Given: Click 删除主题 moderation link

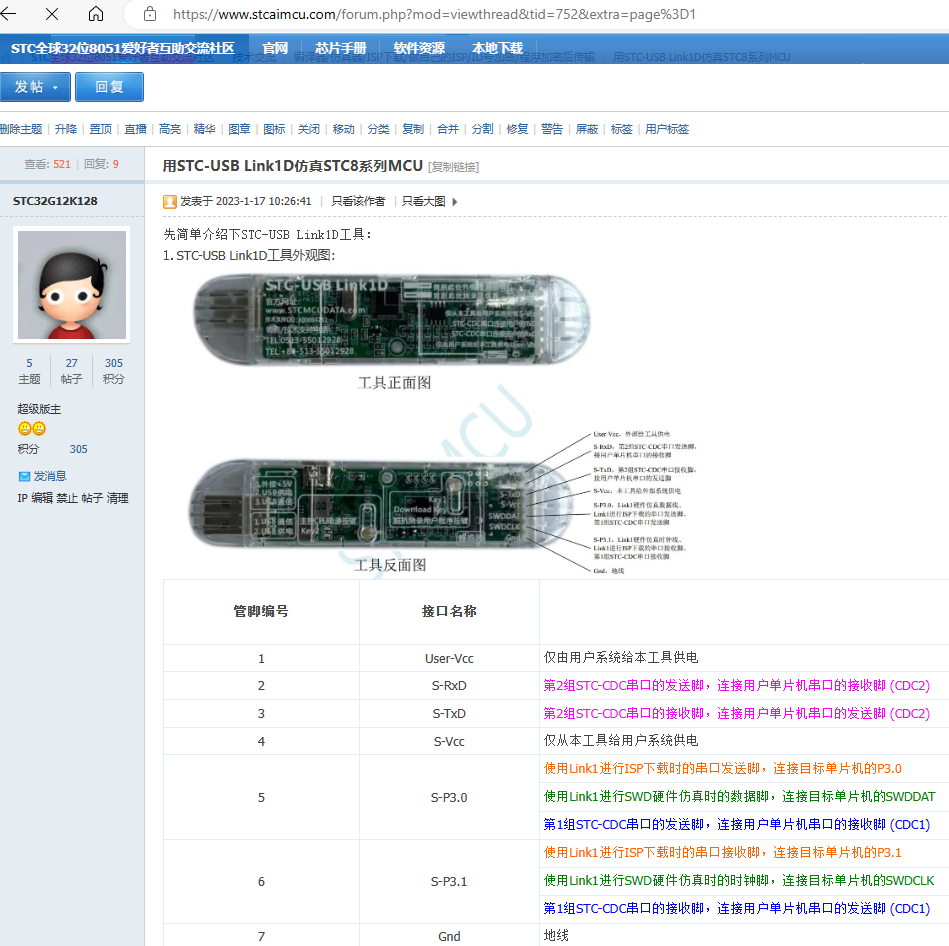Looking at the screenshot, I should [21, 129].
